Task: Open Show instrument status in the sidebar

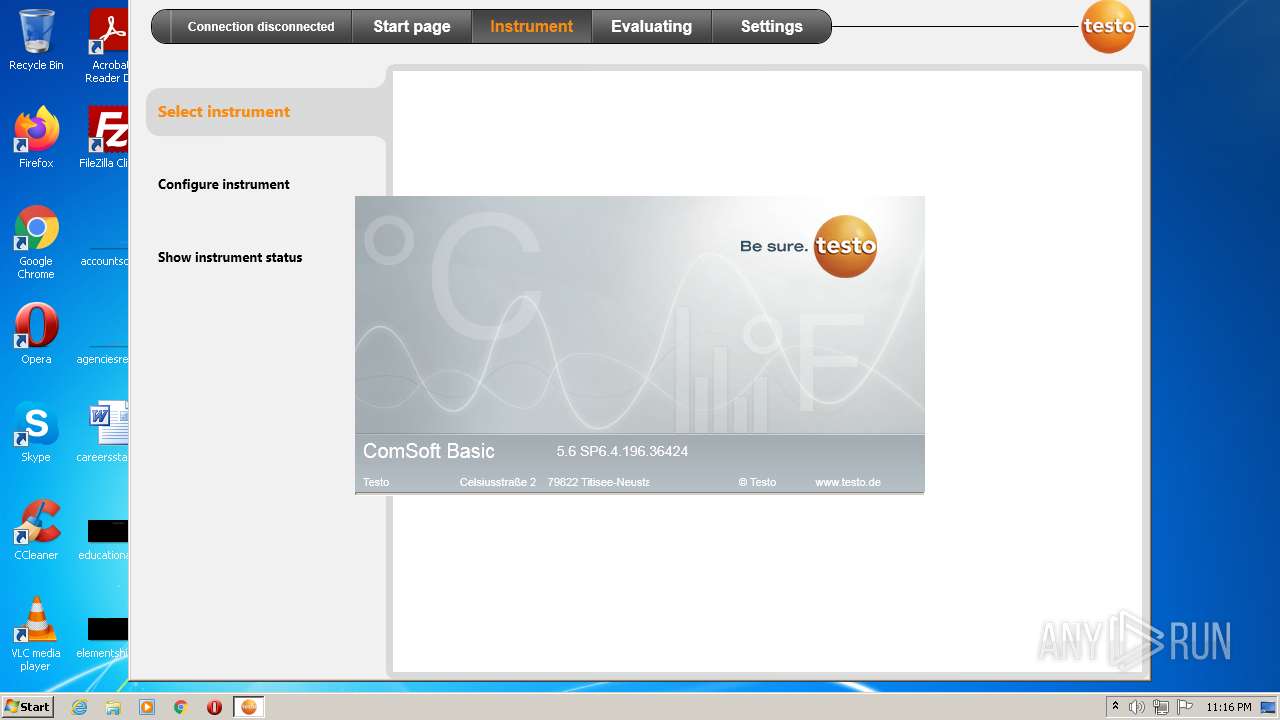Action: click(x=230, y=257)
